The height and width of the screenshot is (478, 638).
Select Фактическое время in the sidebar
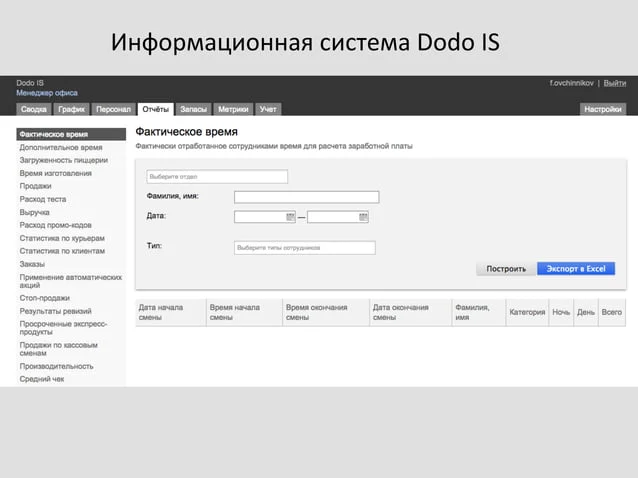tap(71, 134)
